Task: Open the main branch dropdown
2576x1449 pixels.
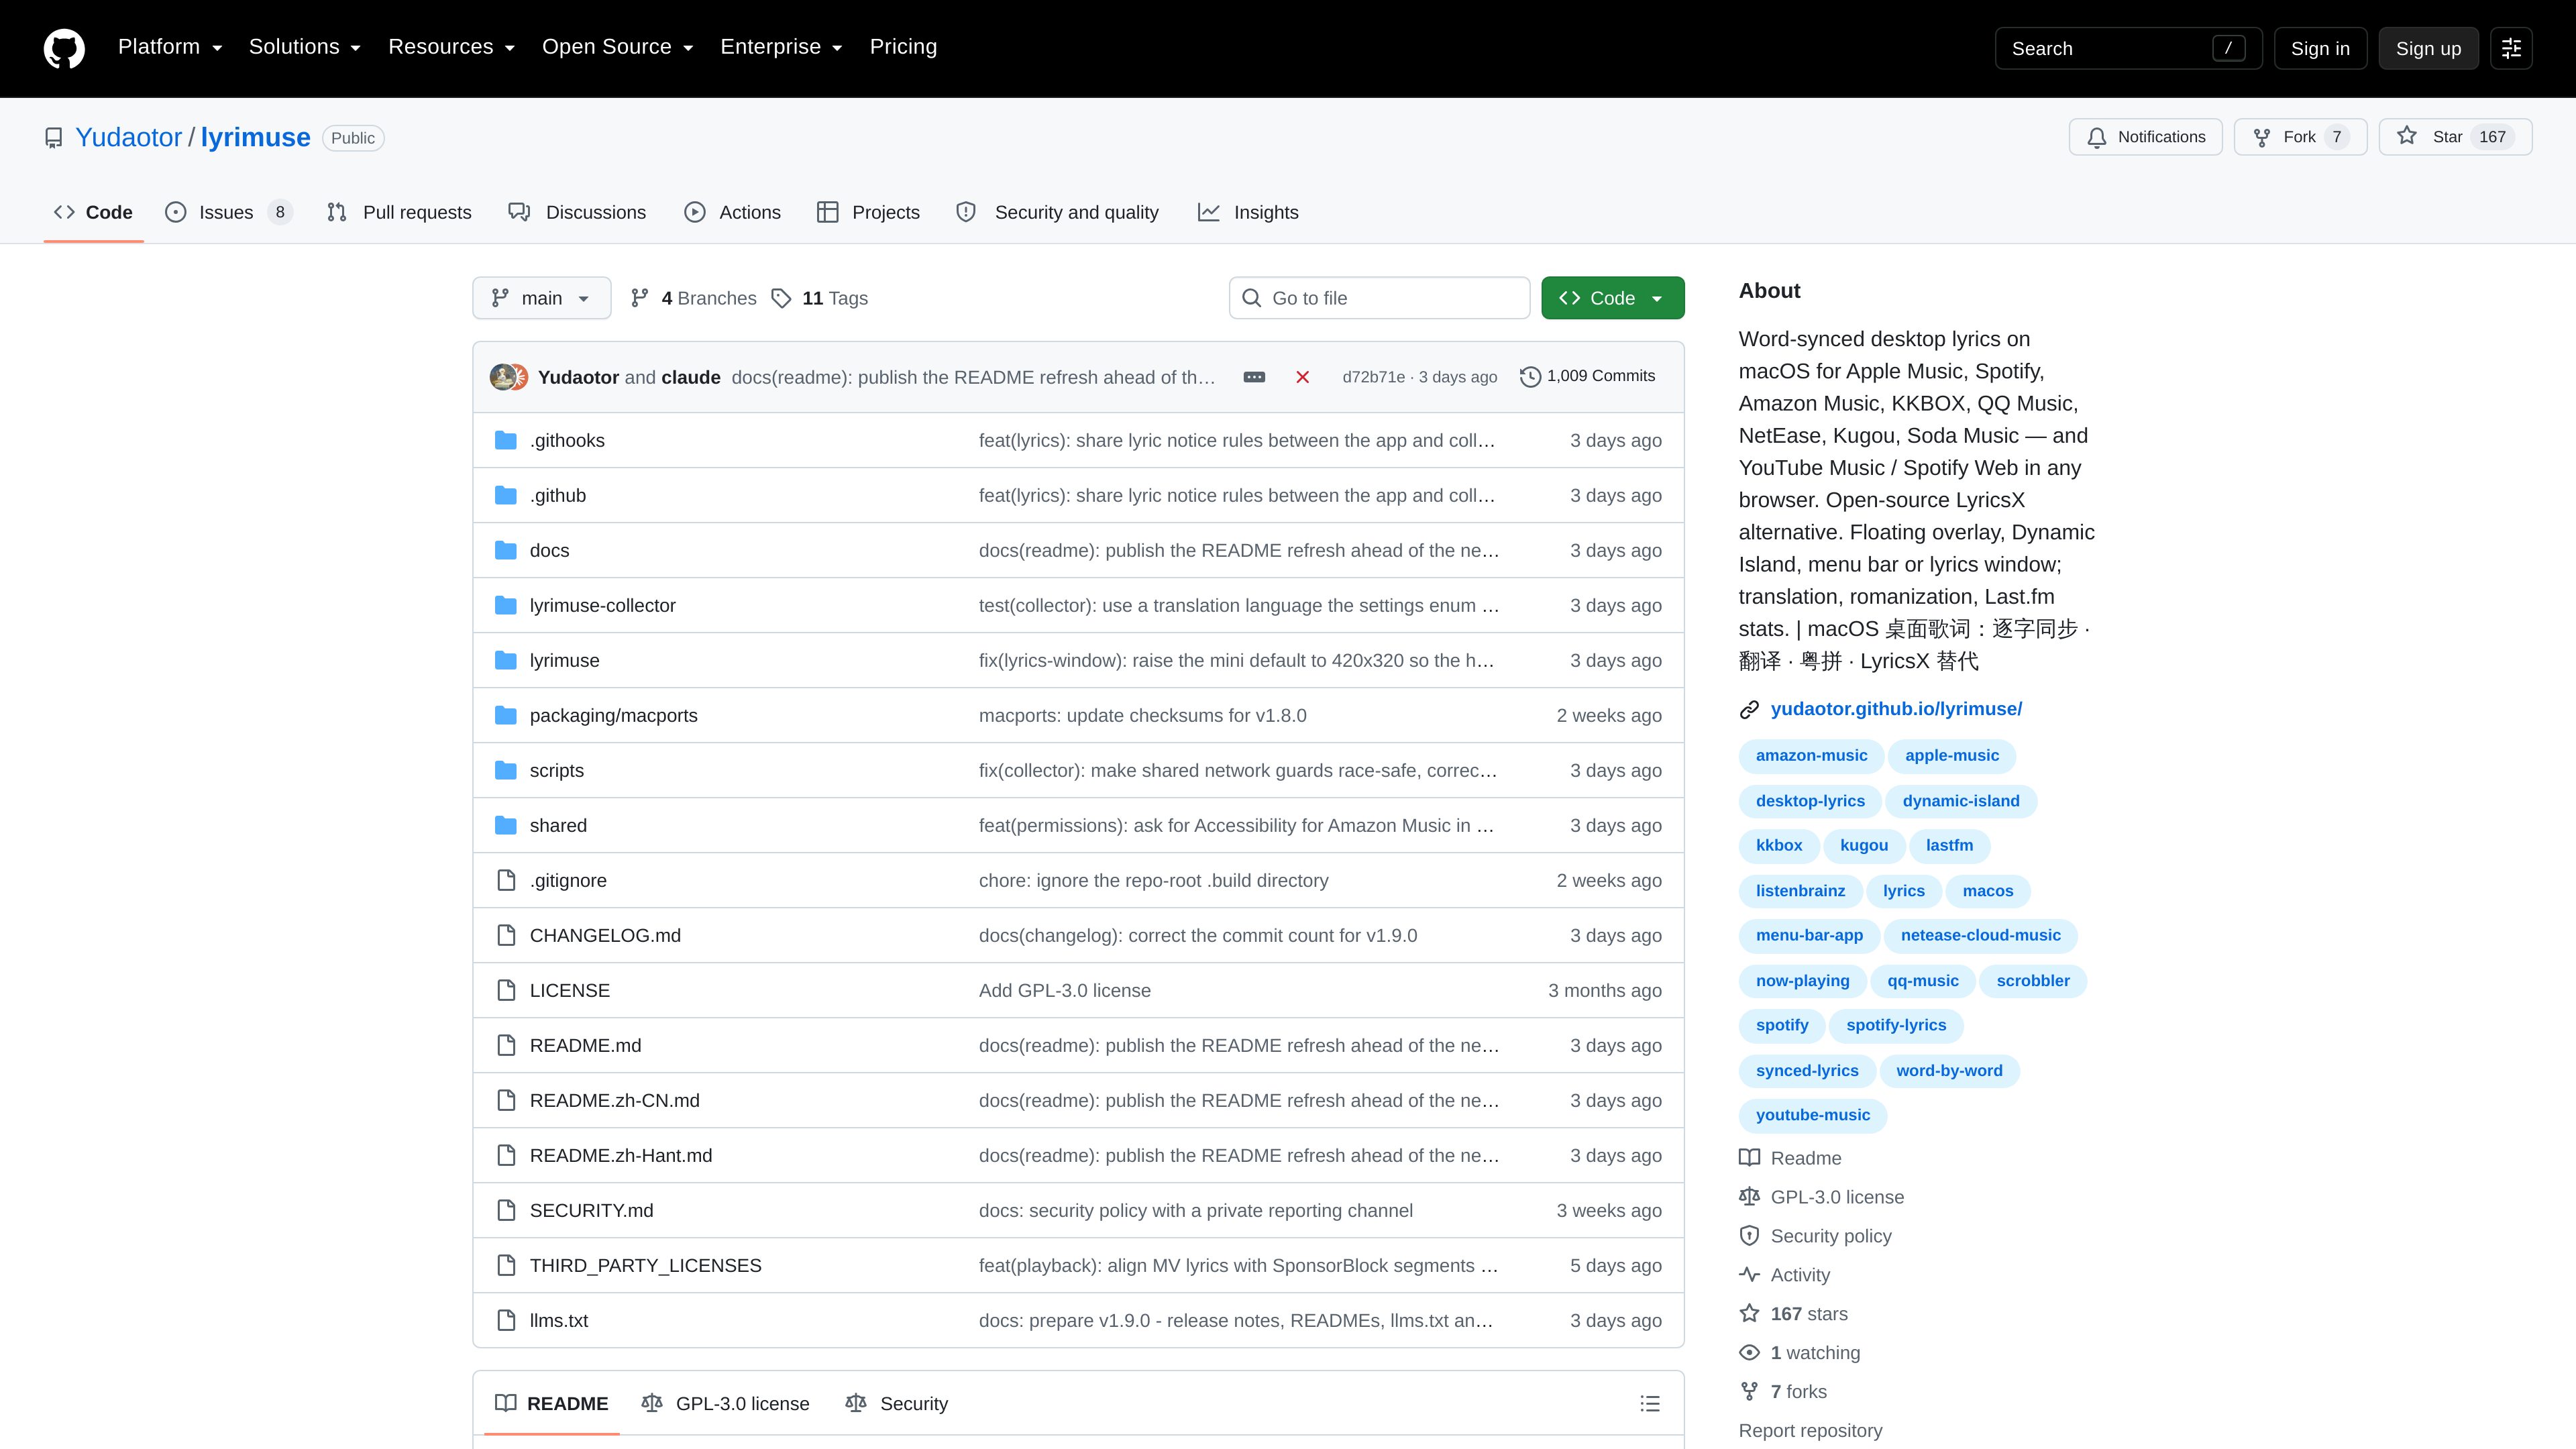Action: [541, 298]
